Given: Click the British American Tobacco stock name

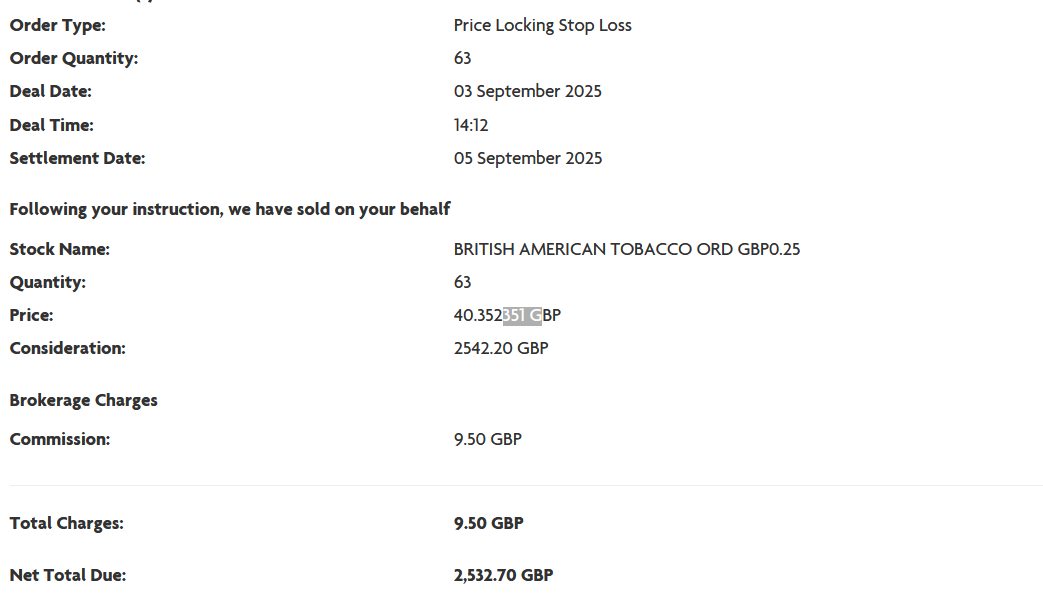Looking at the screenshot, I should [626, 249].
